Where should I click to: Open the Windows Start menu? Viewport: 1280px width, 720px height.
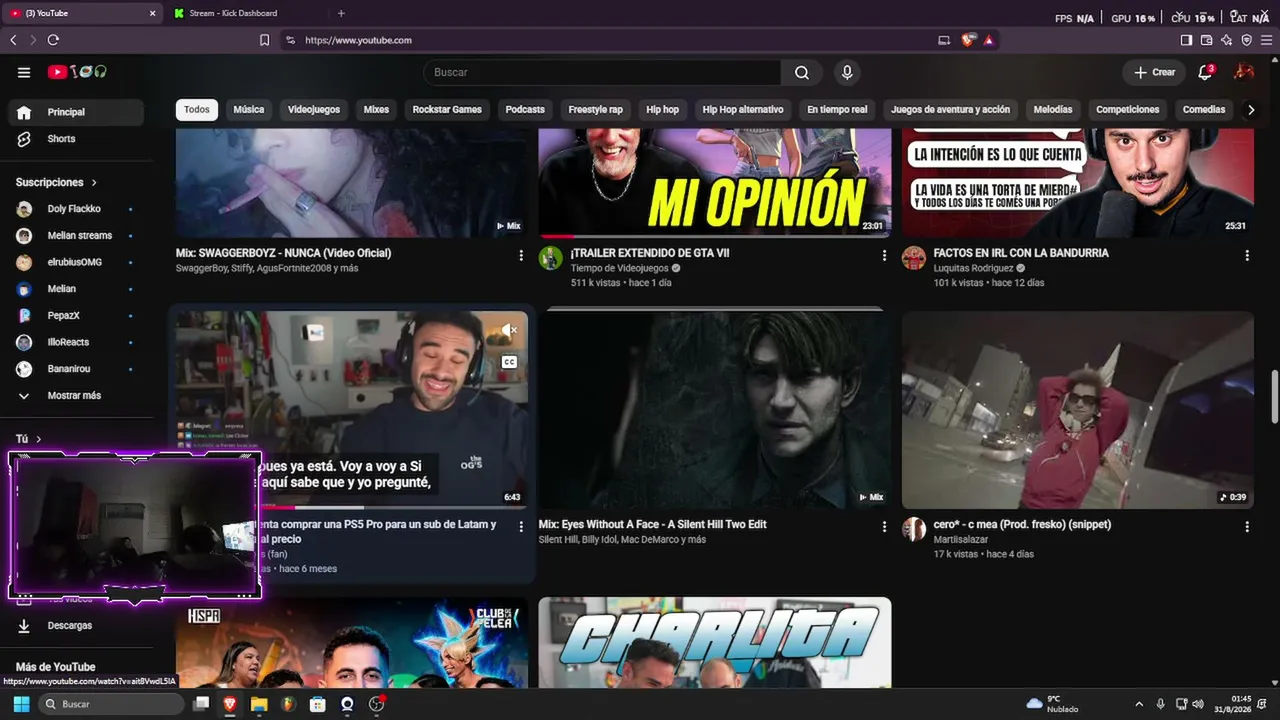click(21, 704)
